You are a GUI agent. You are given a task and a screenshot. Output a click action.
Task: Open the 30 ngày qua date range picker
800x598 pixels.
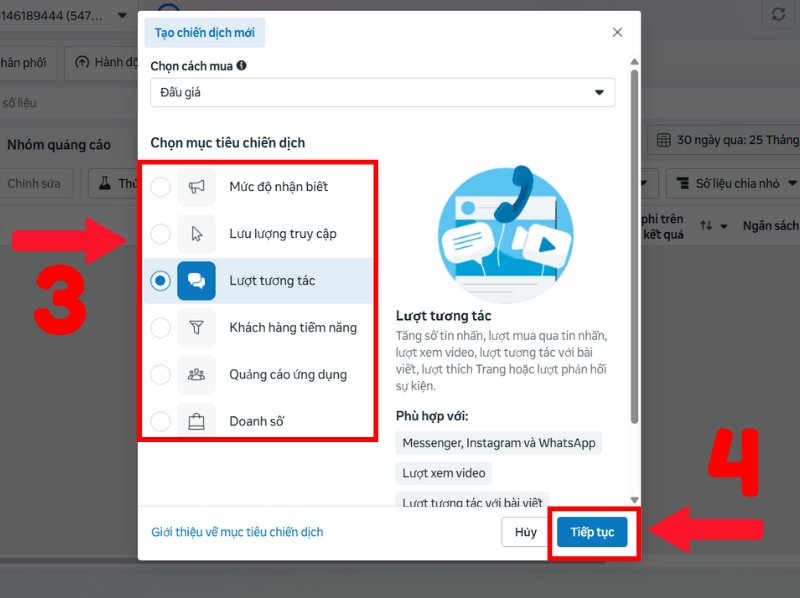pyautogui.click(x=724, y=140)
